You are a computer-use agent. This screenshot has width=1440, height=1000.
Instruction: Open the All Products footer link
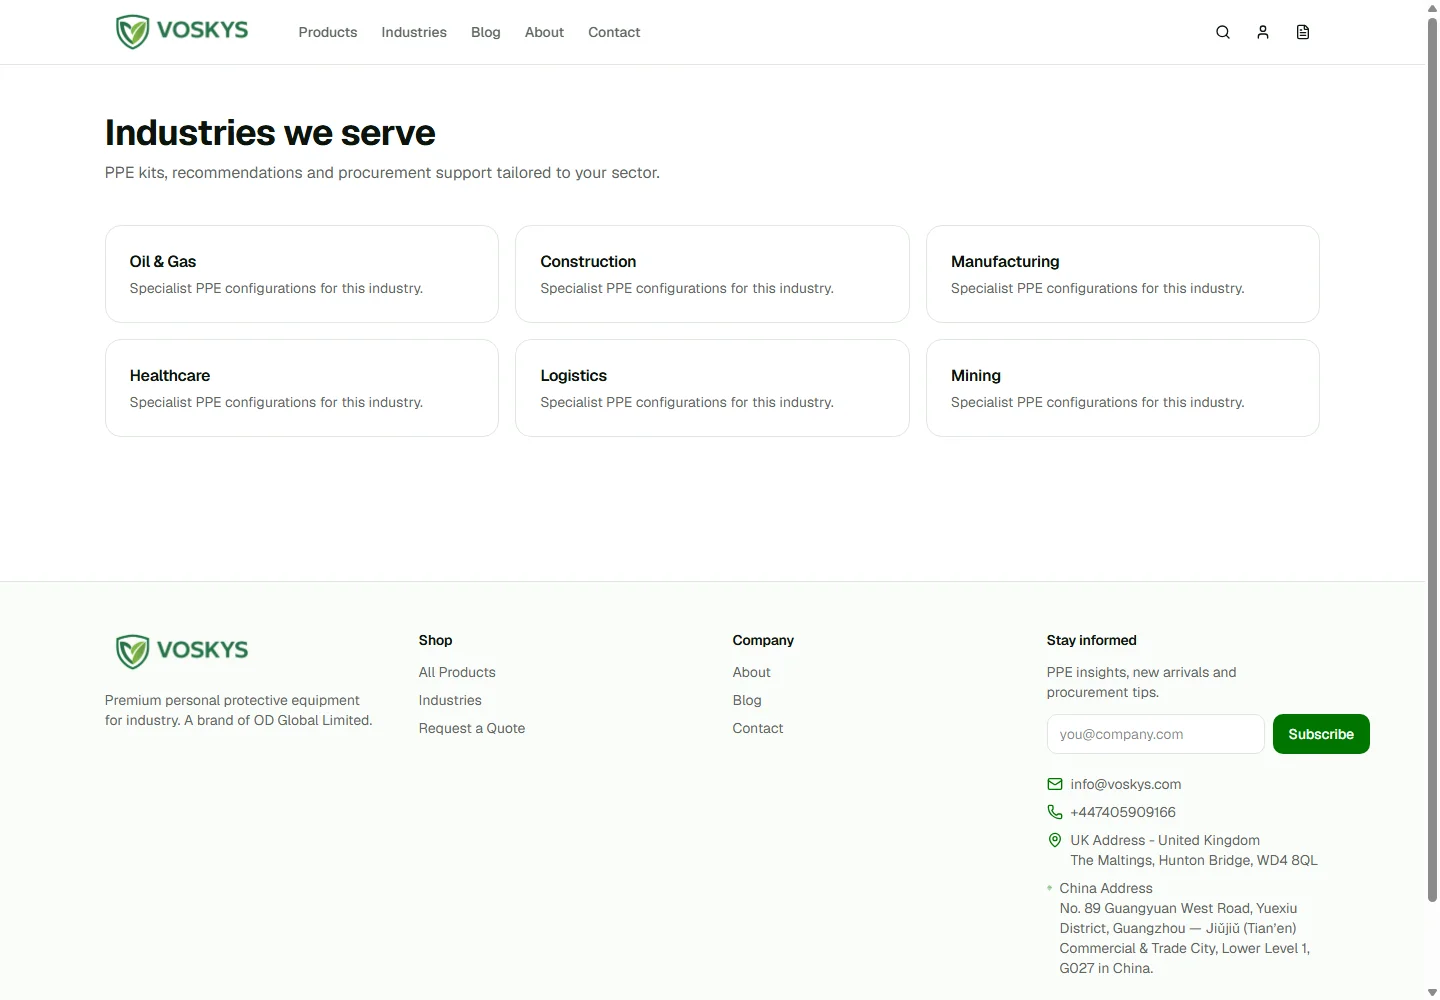pos(457,672)
